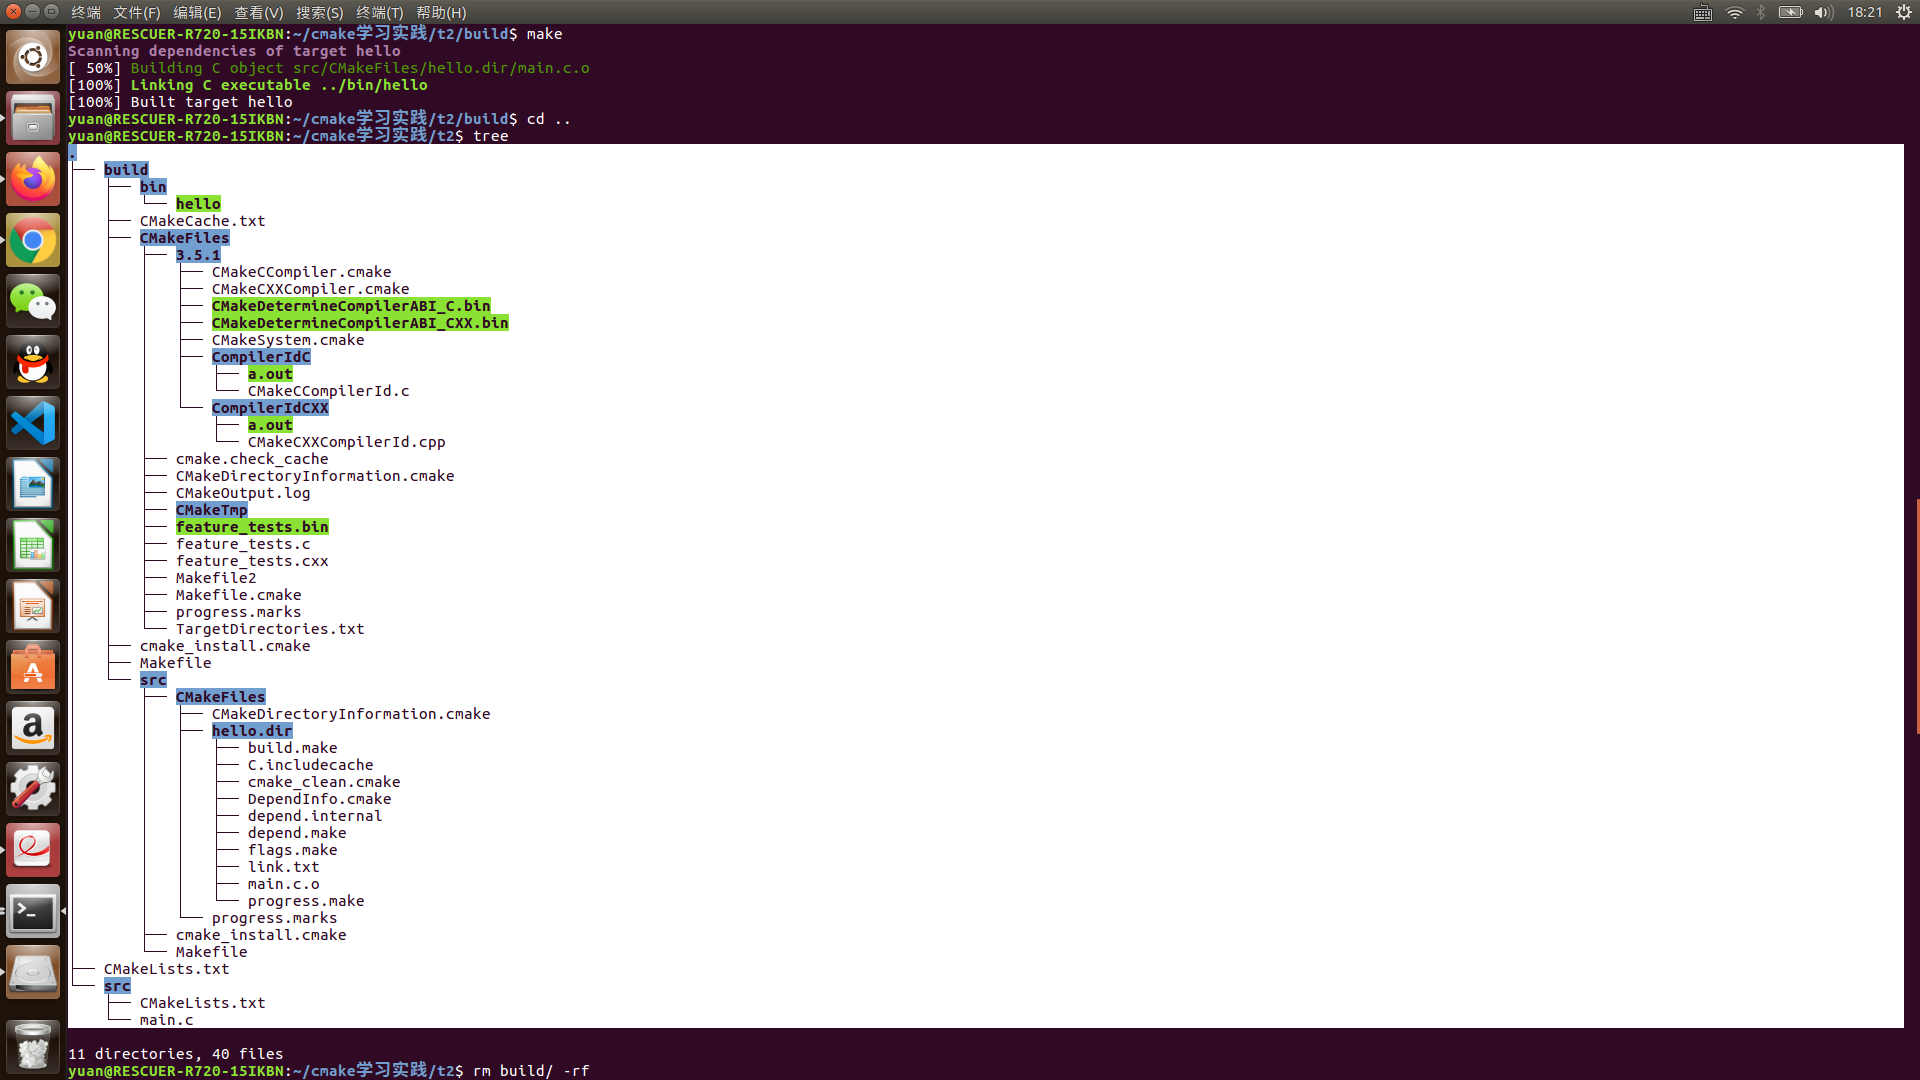Image resolution: width=1920 pixels, height=1080 pixels.
Task: Click the 'rm build/ -rf' command line
Action: coord(531,1071)
